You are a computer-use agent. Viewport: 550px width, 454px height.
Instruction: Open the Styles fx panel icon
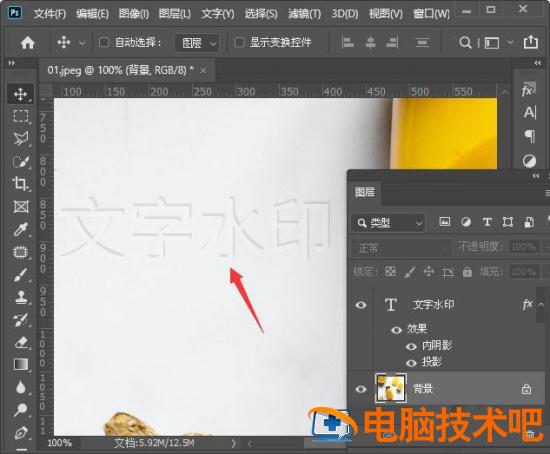coord(529,90)
